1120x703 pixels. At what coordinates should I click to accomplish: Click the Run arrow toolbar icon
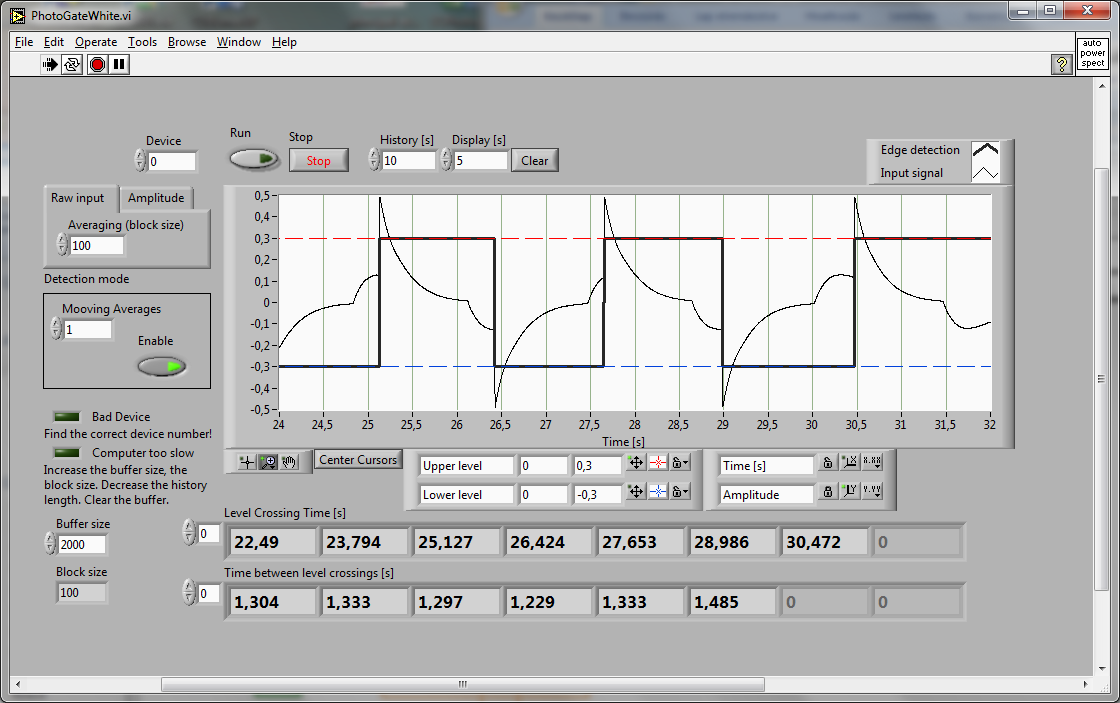point(50,65)
